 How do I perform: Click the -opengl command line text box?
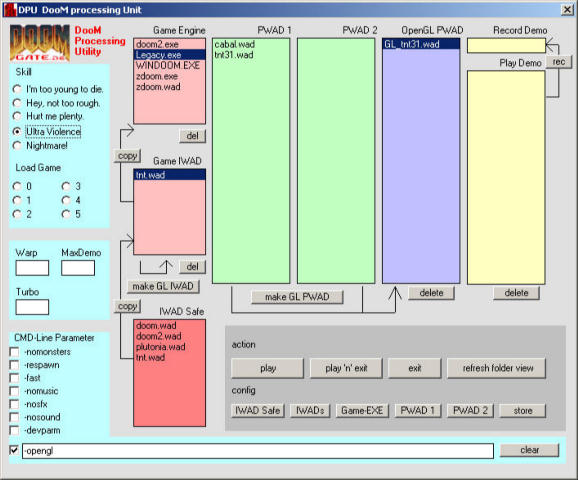[x=258, y=451]
